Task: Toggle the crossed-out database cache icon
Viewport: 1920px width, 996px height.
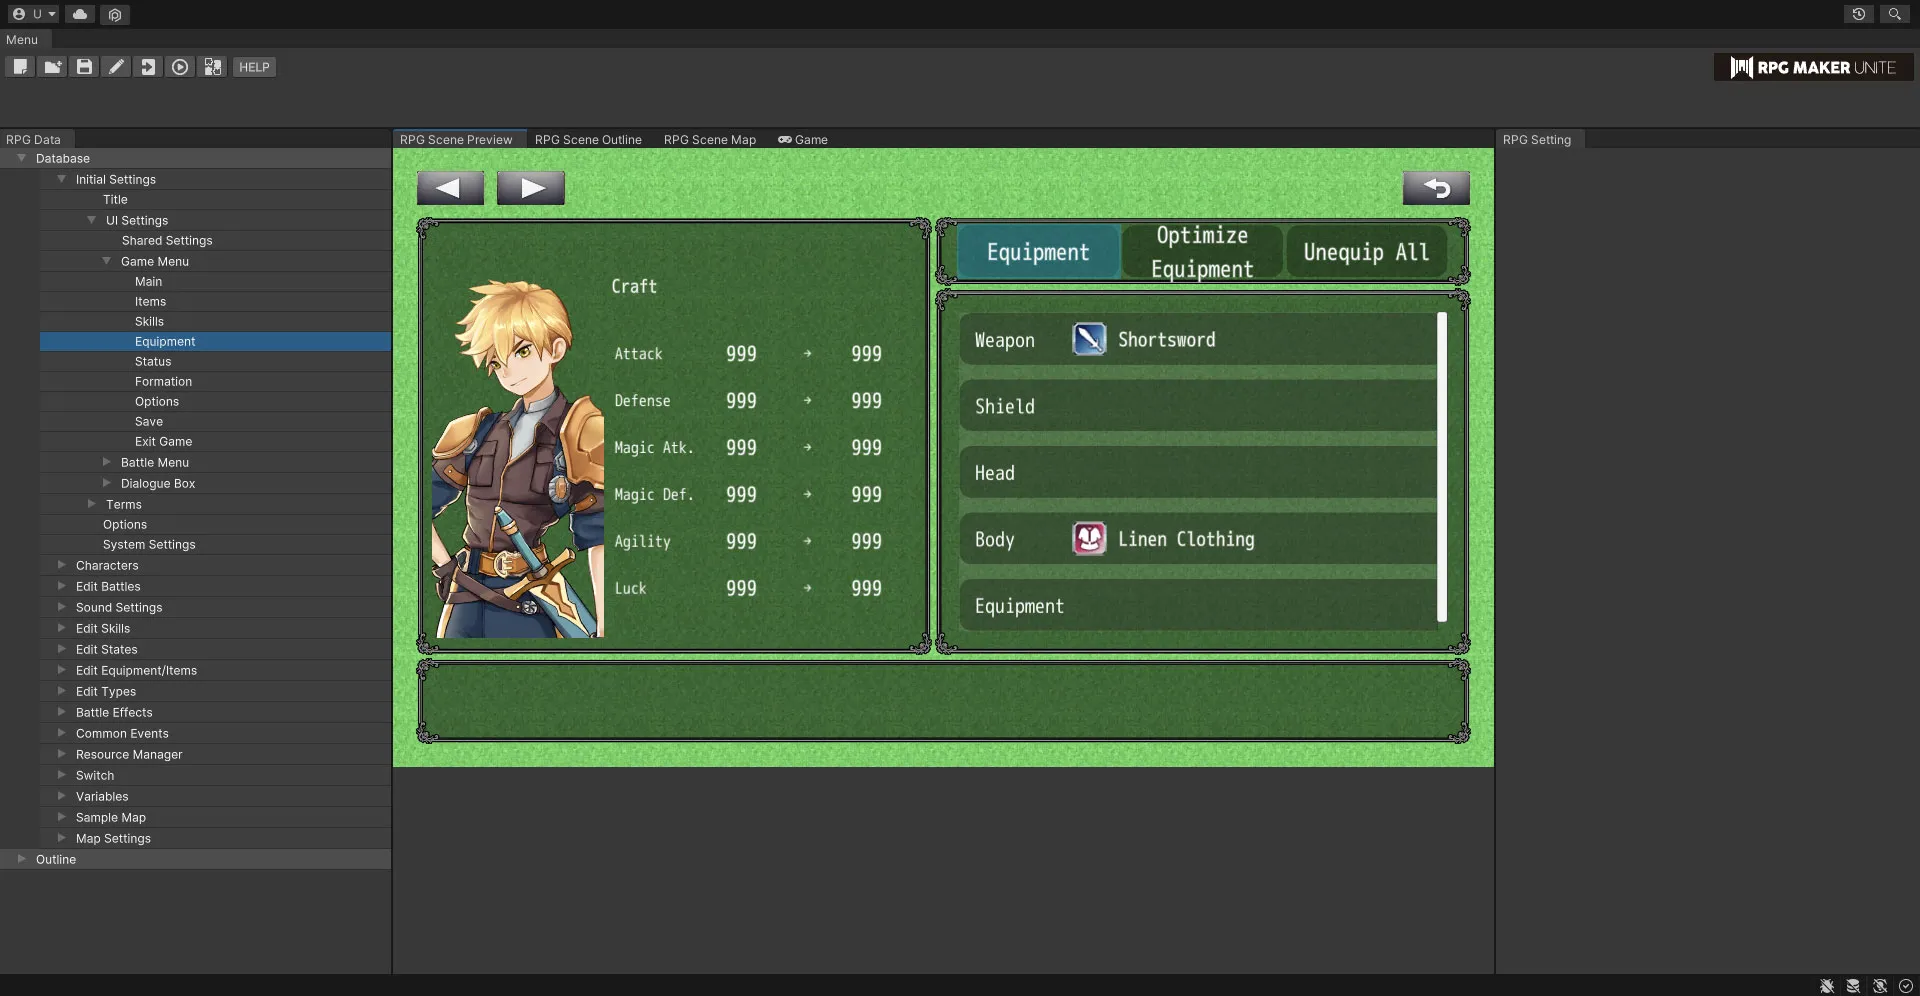Action: (1853, 986)
